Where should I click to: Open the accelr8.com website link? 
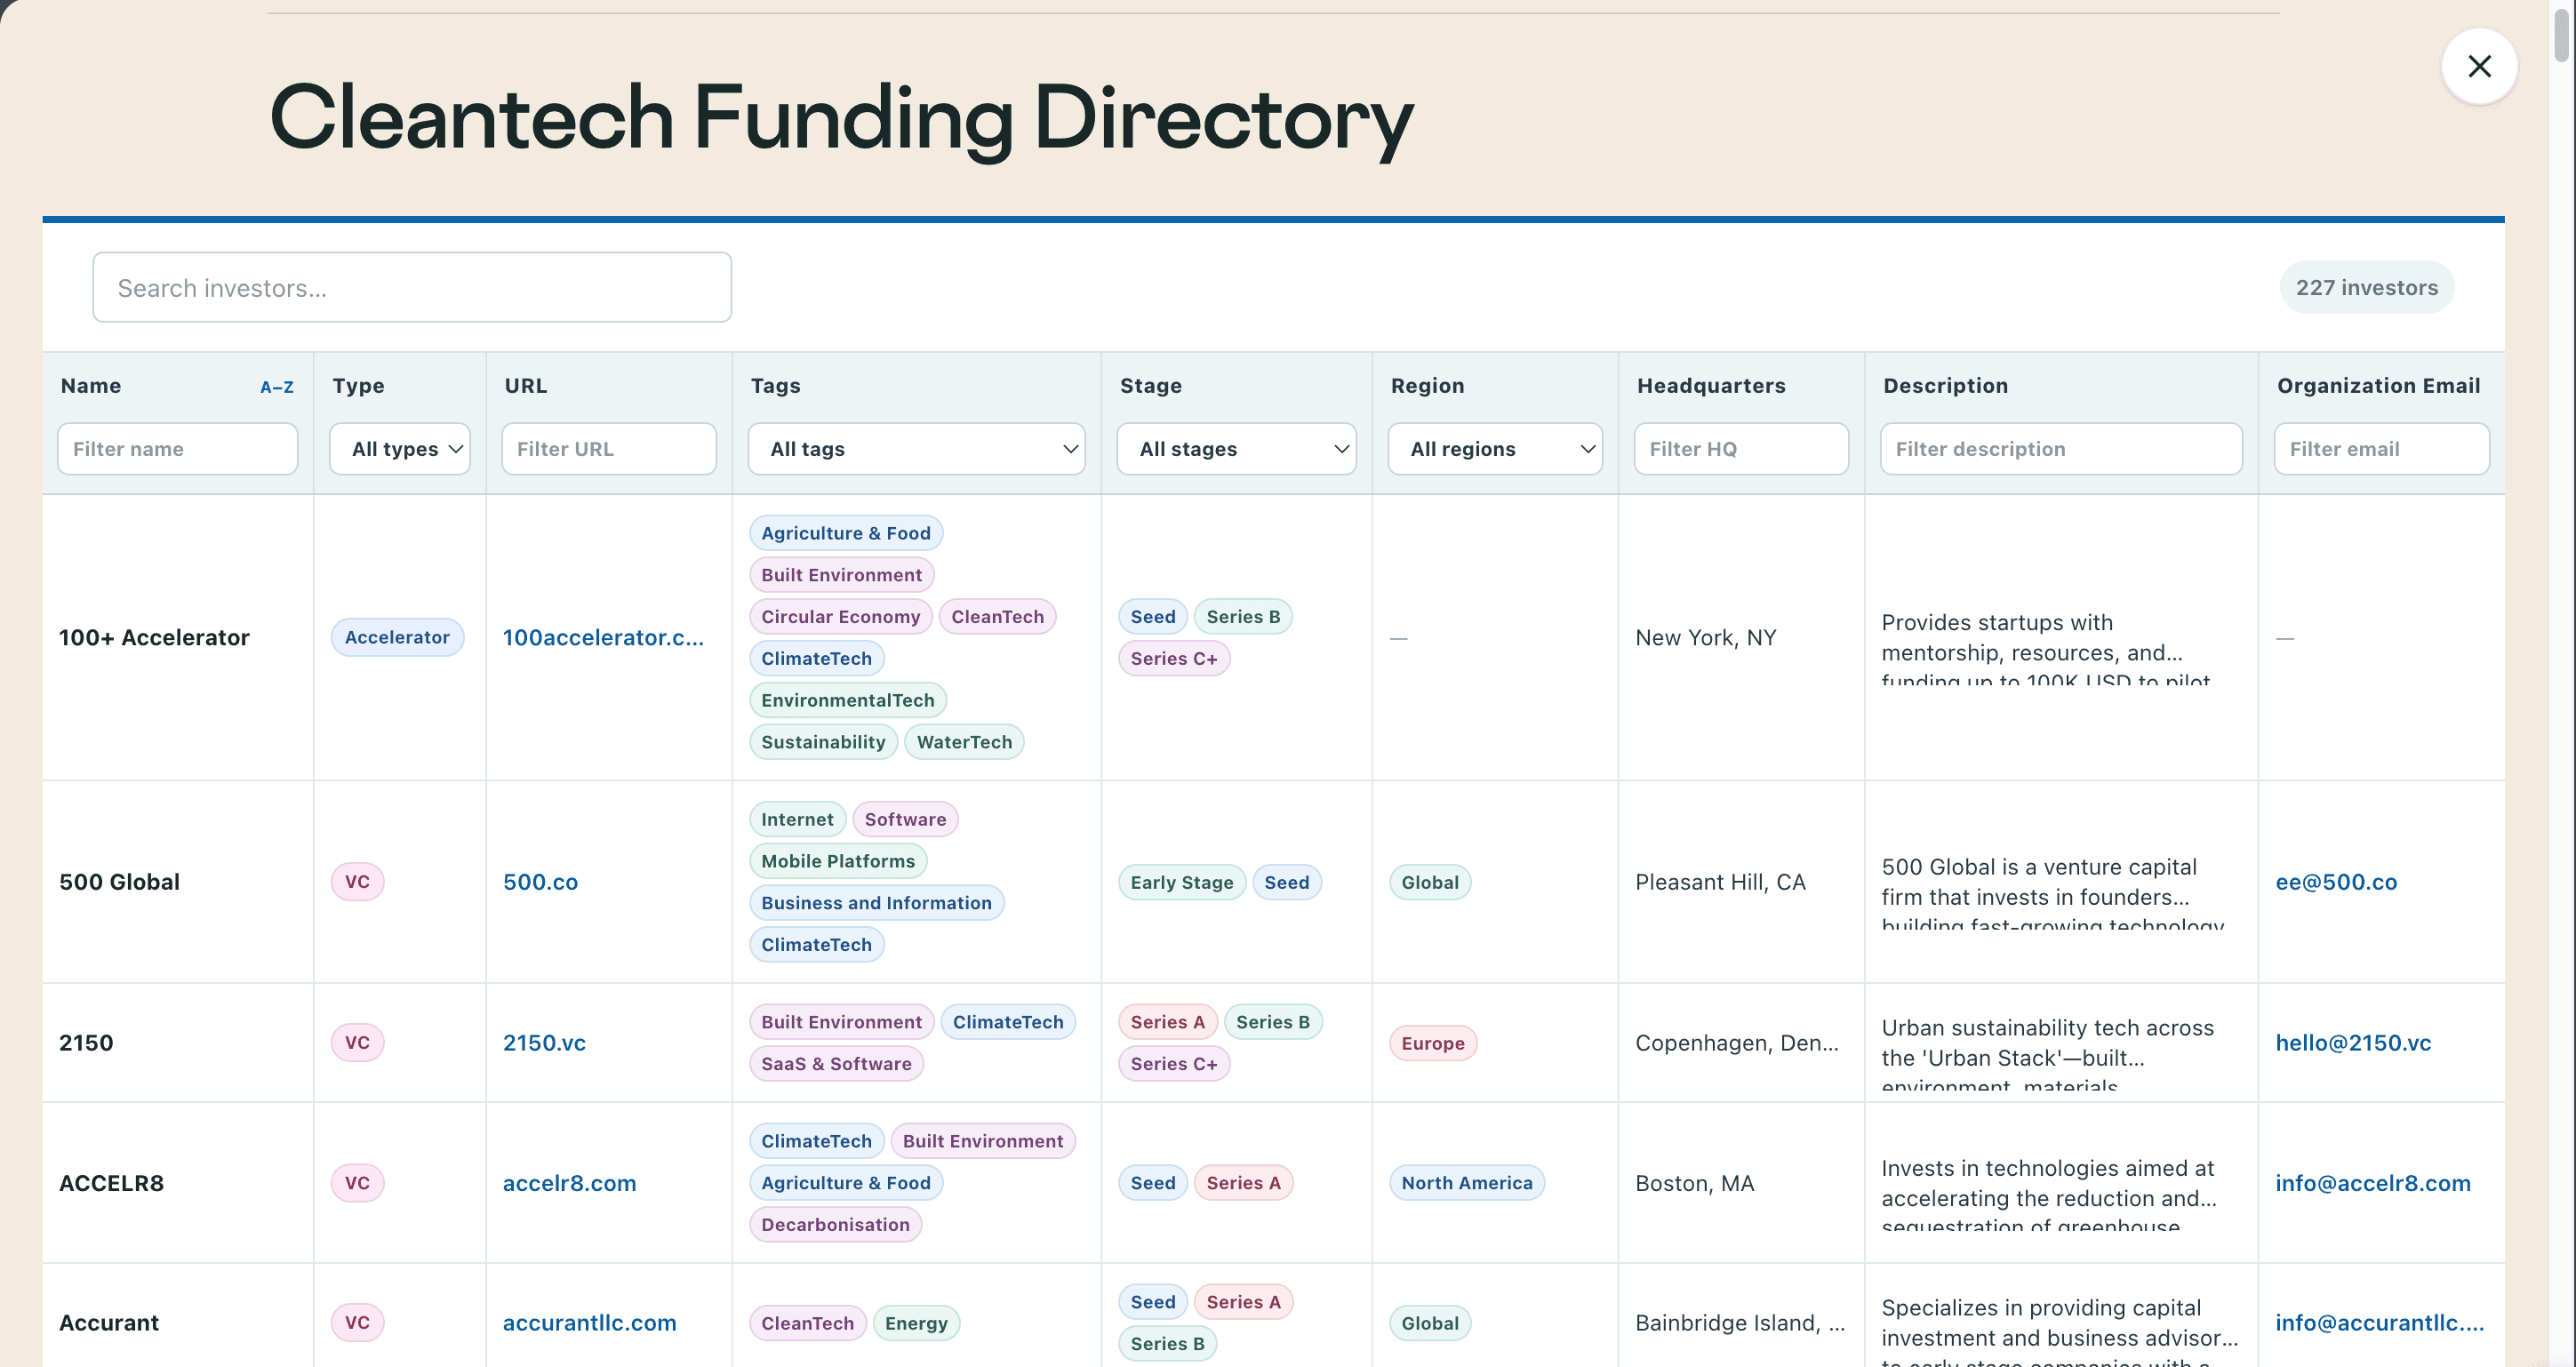pos(569,1183)
